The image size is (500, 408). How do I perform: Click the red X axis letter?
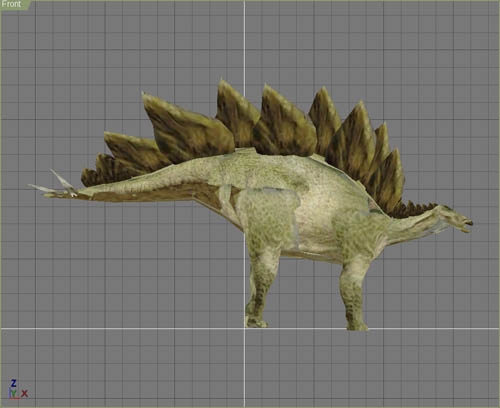click(24, 394)
